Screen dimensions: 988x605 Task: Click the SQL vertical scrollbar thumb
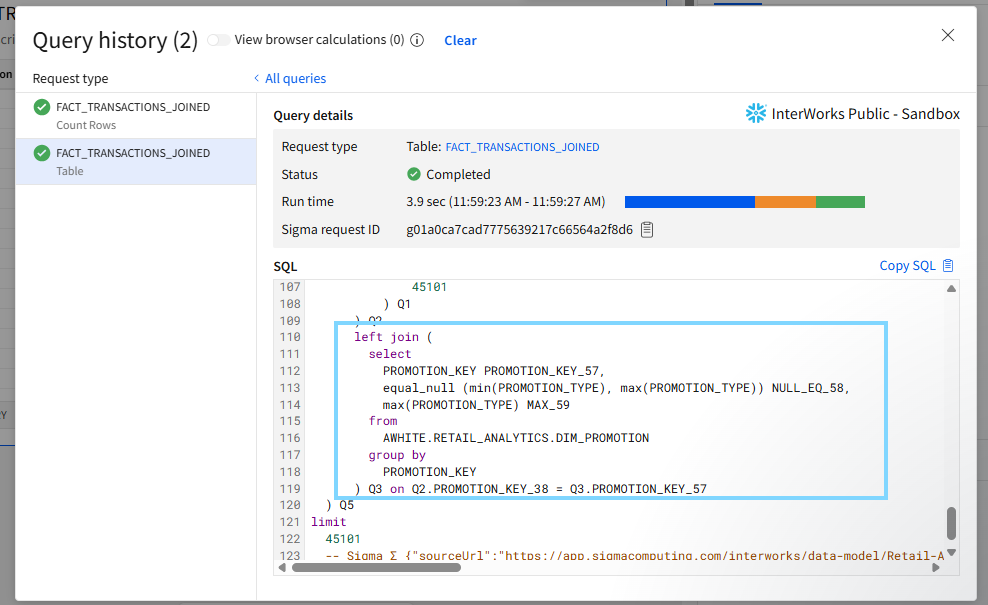pos(951,523)
